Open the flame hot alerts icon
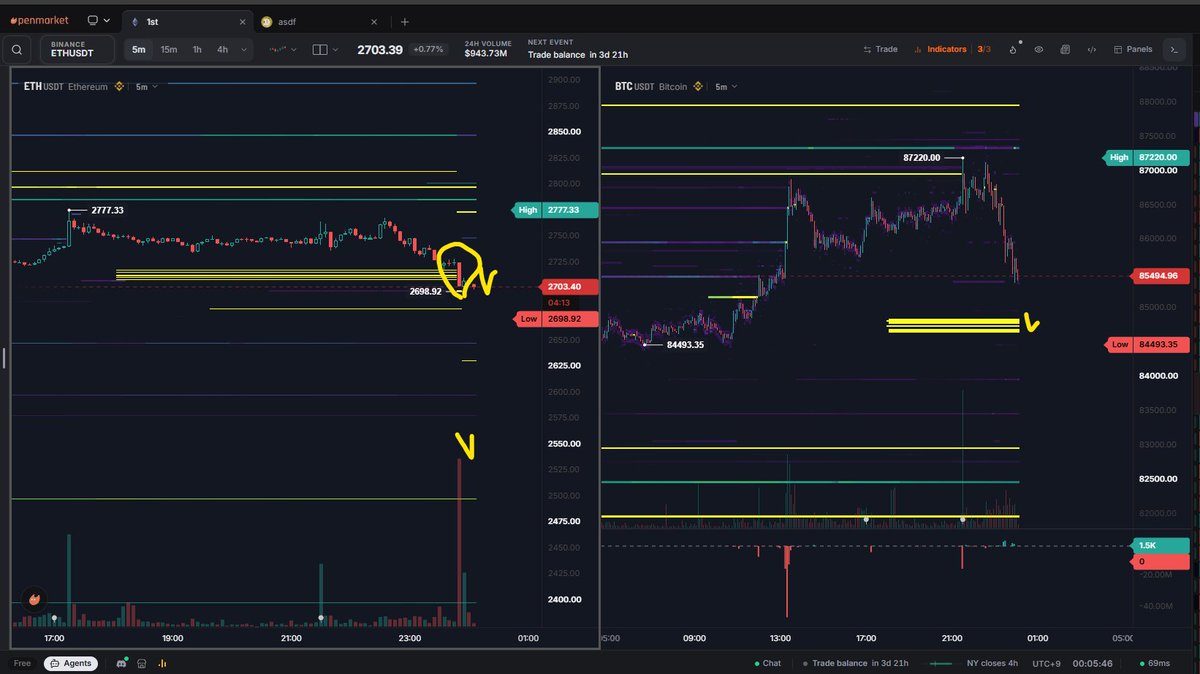 1013,49
